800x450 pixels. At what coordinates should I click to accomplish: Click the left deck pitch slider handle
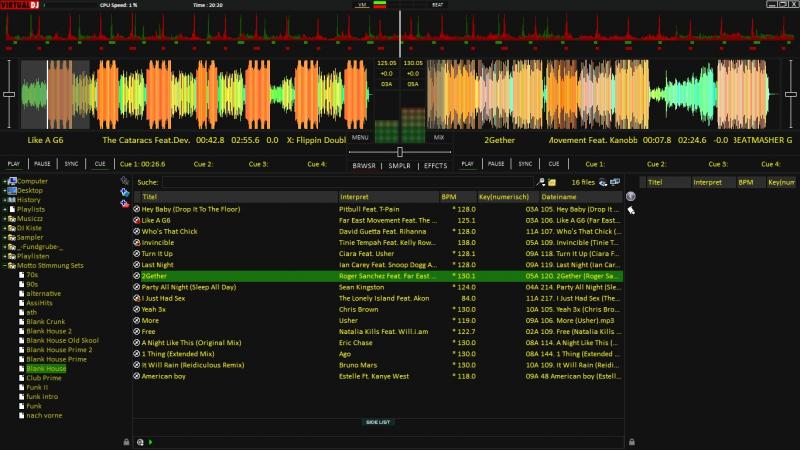click(x=9, y=94)
